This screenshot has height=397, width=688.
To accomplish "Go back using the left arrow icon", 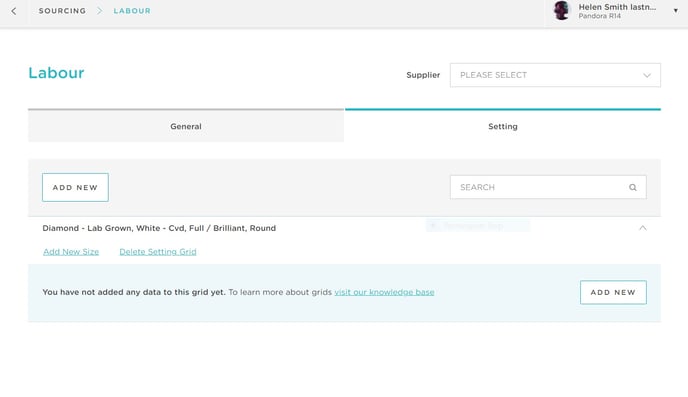I will click(14, 11).
